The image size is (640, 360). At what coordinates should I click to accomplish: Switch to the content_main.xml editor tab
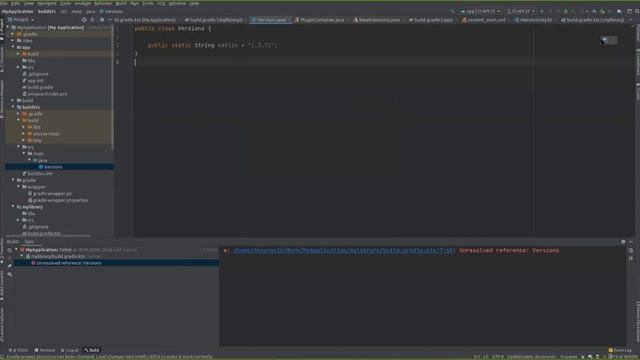[484, 20]
